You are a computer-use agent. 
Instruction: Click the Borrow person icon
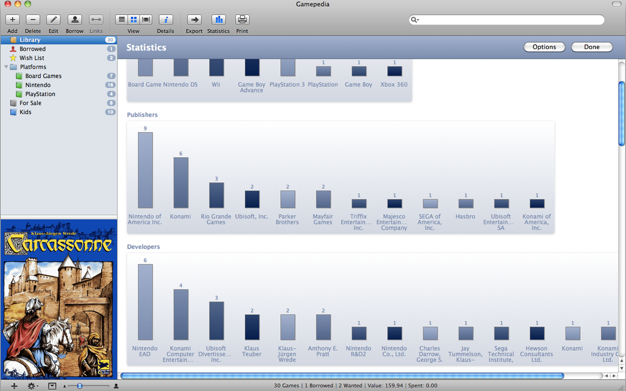click(75, 20)
